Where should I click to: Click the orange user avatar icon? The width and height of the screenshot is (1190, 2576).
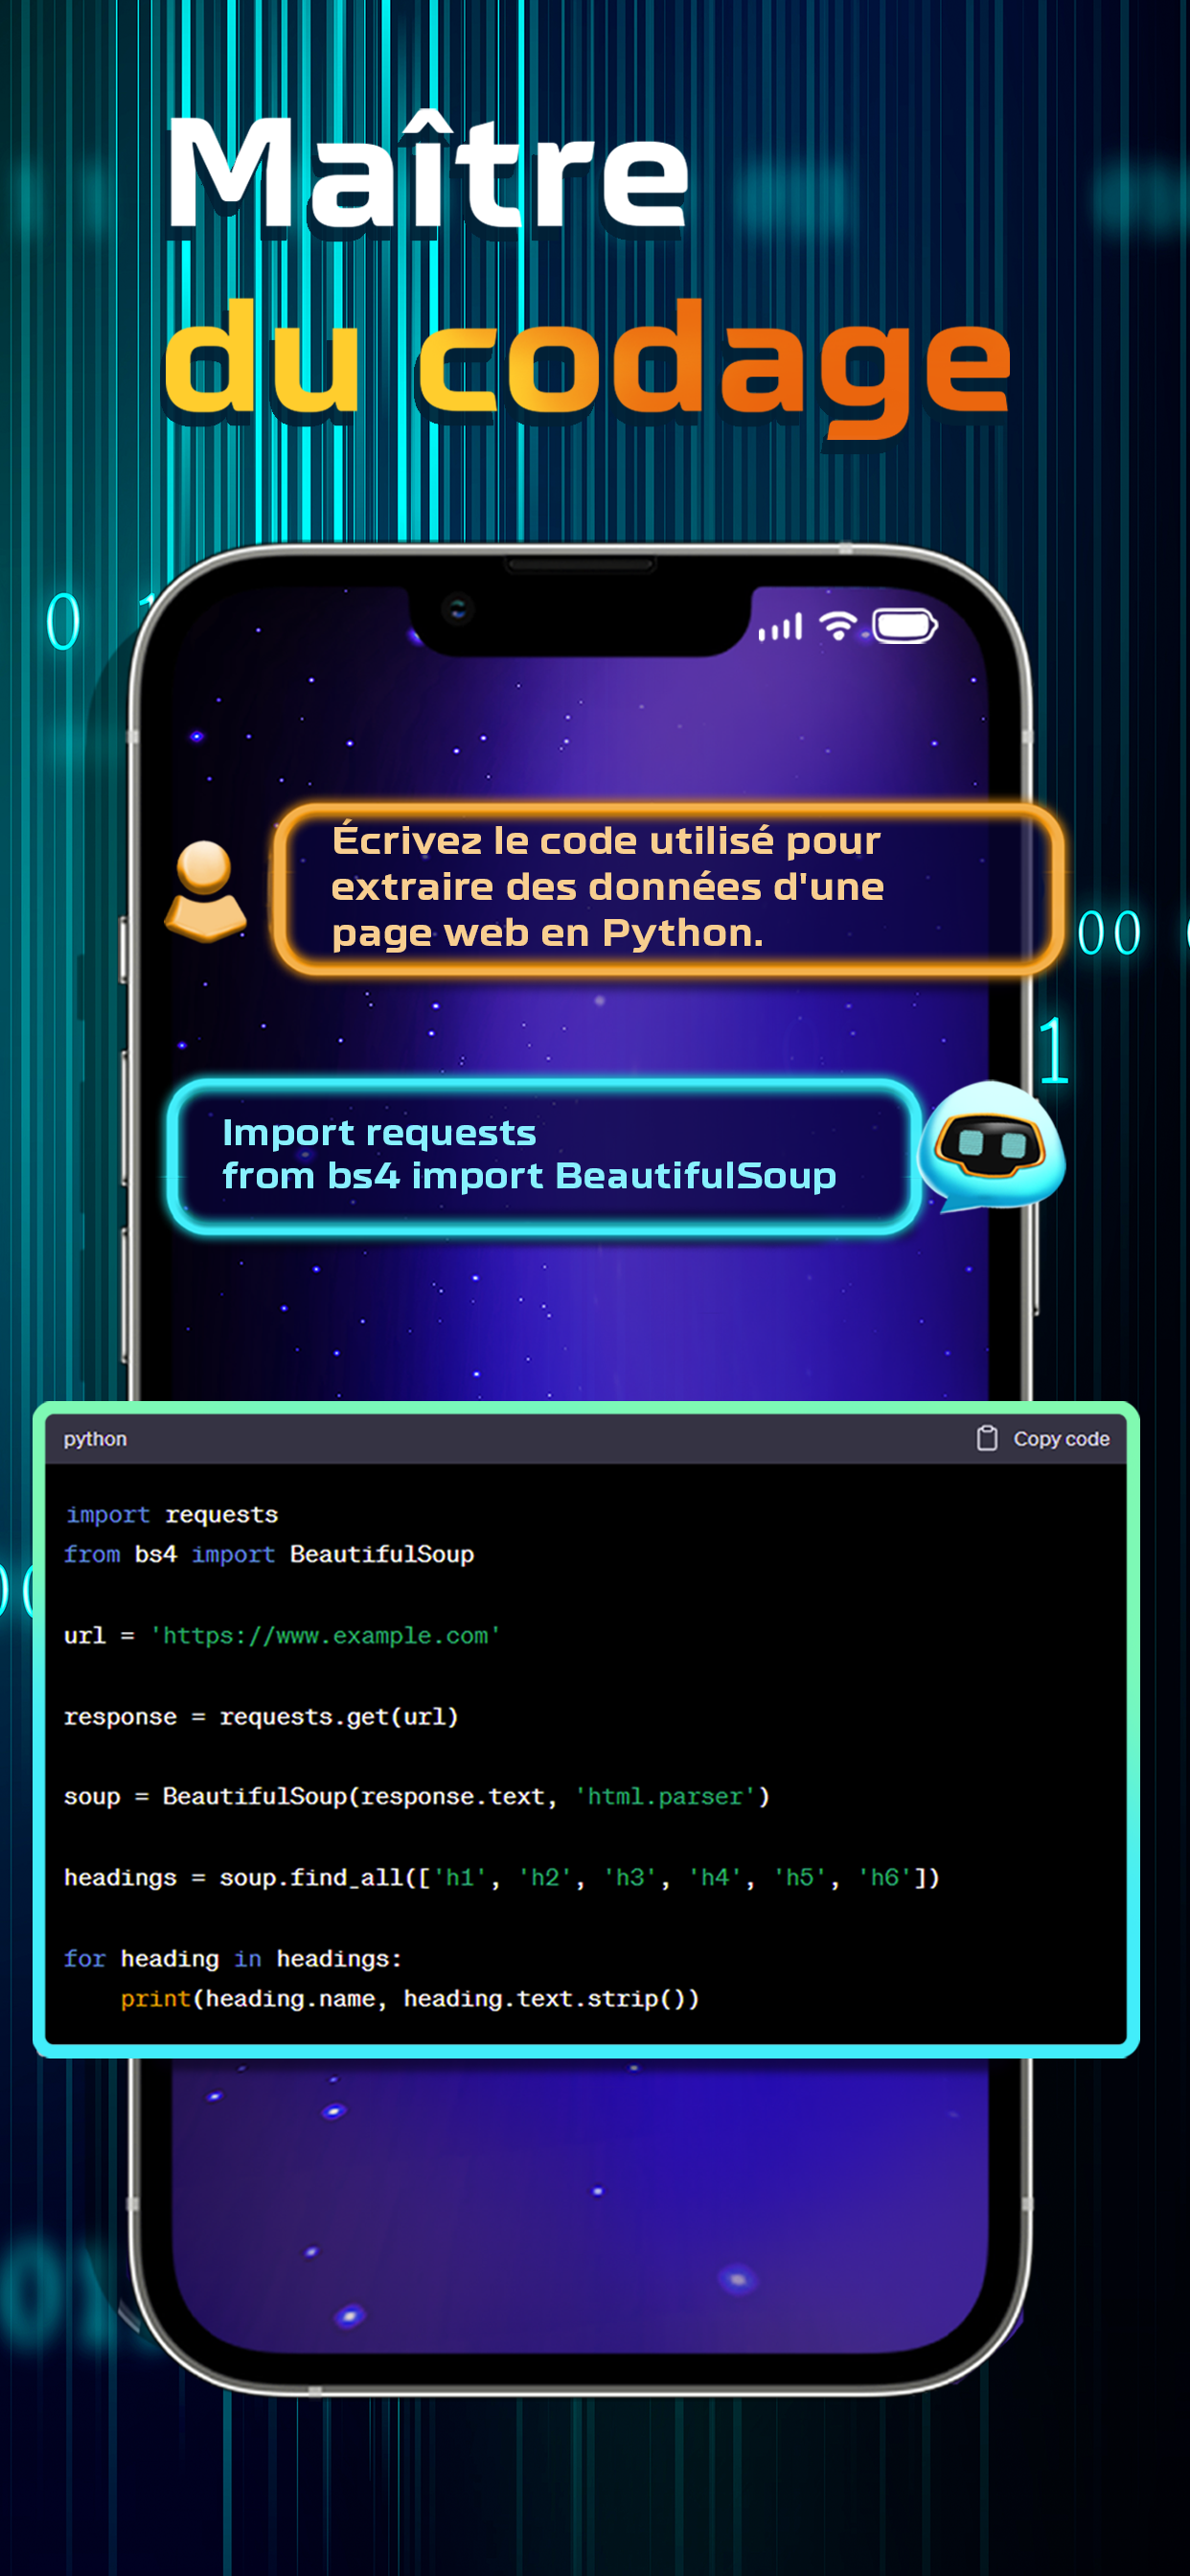(x=205, y=890)
